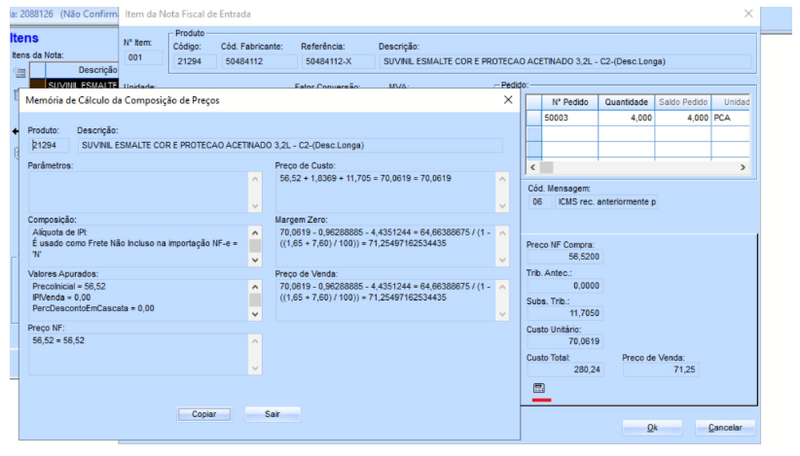Screen dimensions: 800x456
Task: Click the Preço NF Compra field
Action: pos(565,257)
